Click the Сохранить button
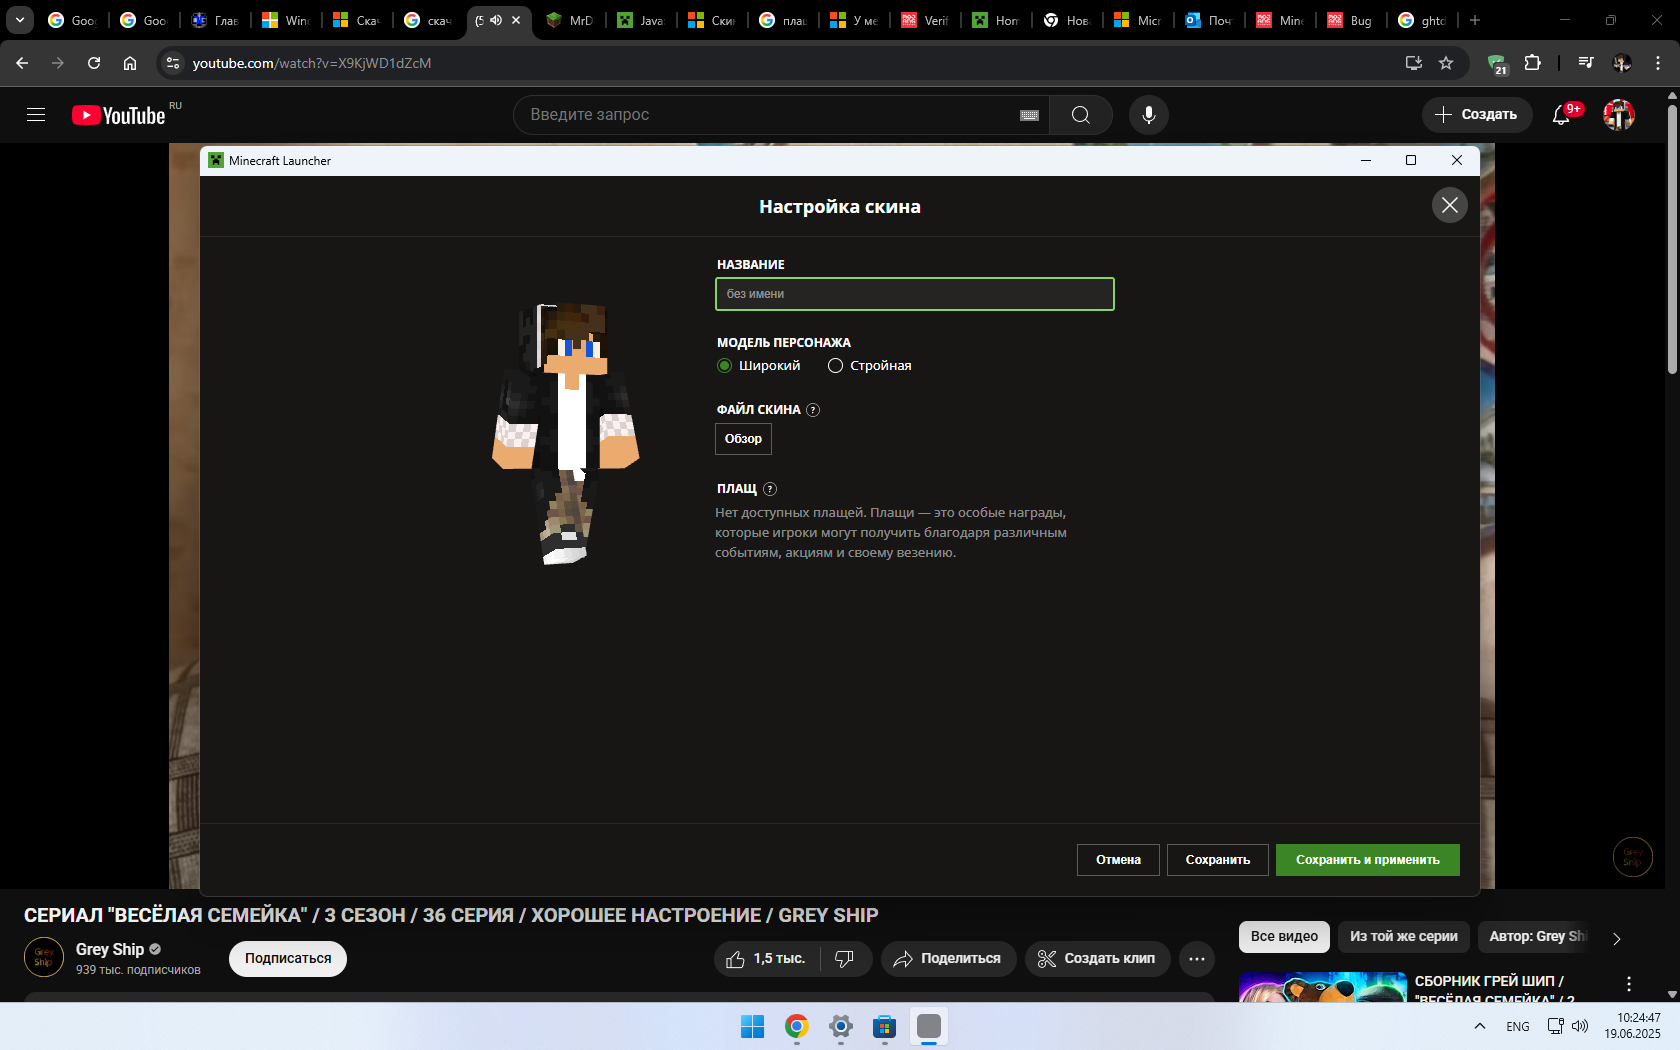Viewport: 1680px width, 1050px height. (x=1218, y=860)
